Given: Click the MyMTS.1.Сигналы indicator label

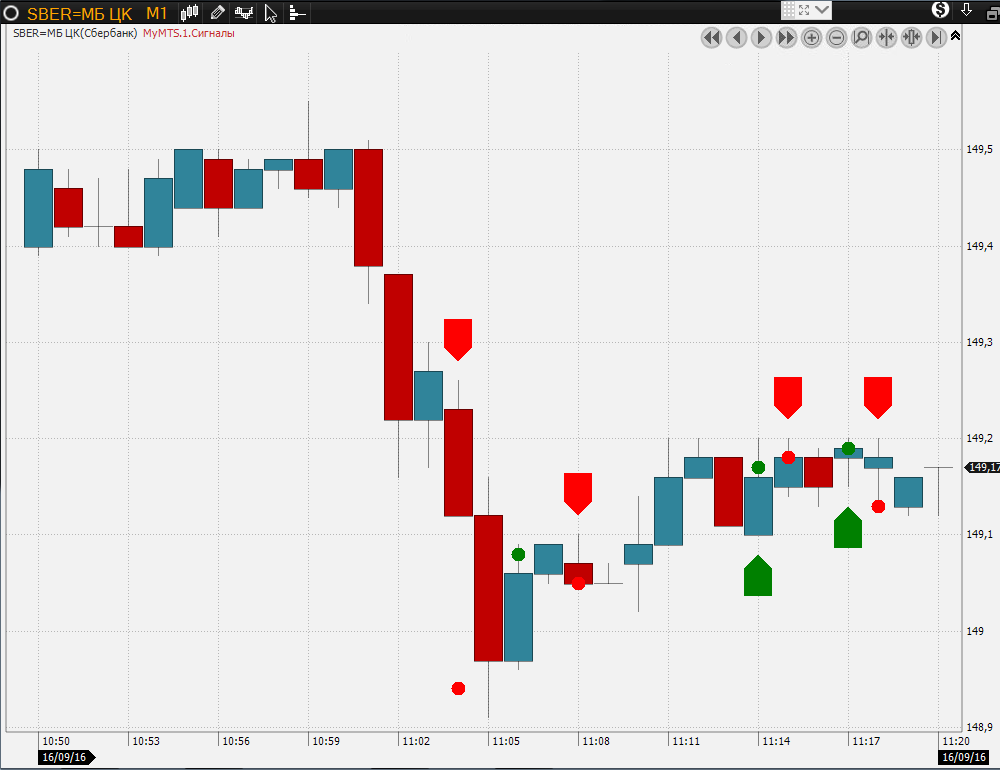Looking at the screenshot, I should pos(189,33).
